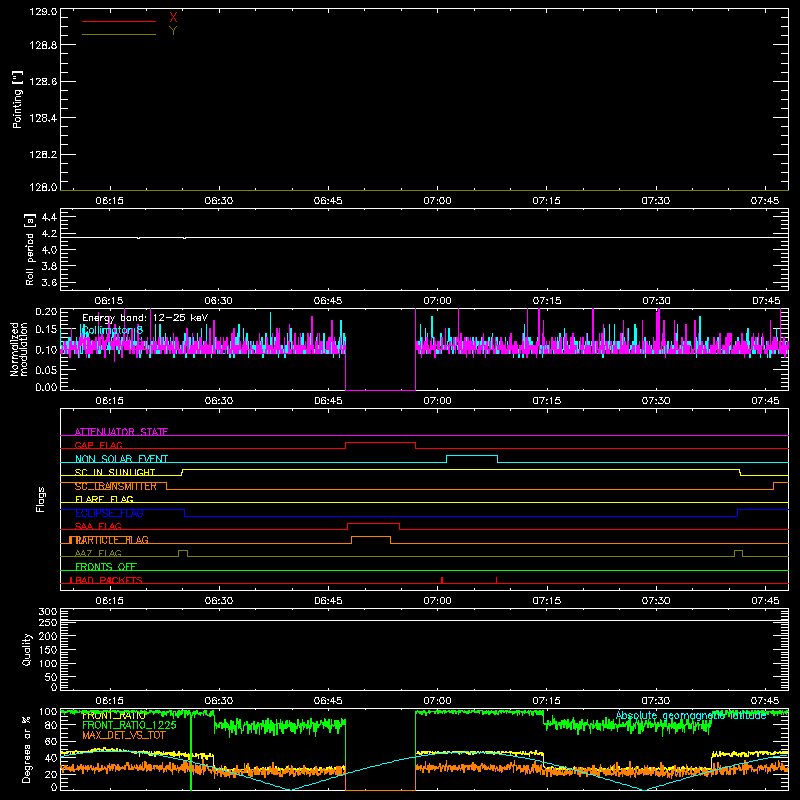The image size is (800, 800).
Task: Click the FRONT_RATIO_1225 legend text
Action: pyautogui.click(x=129, y=725)
